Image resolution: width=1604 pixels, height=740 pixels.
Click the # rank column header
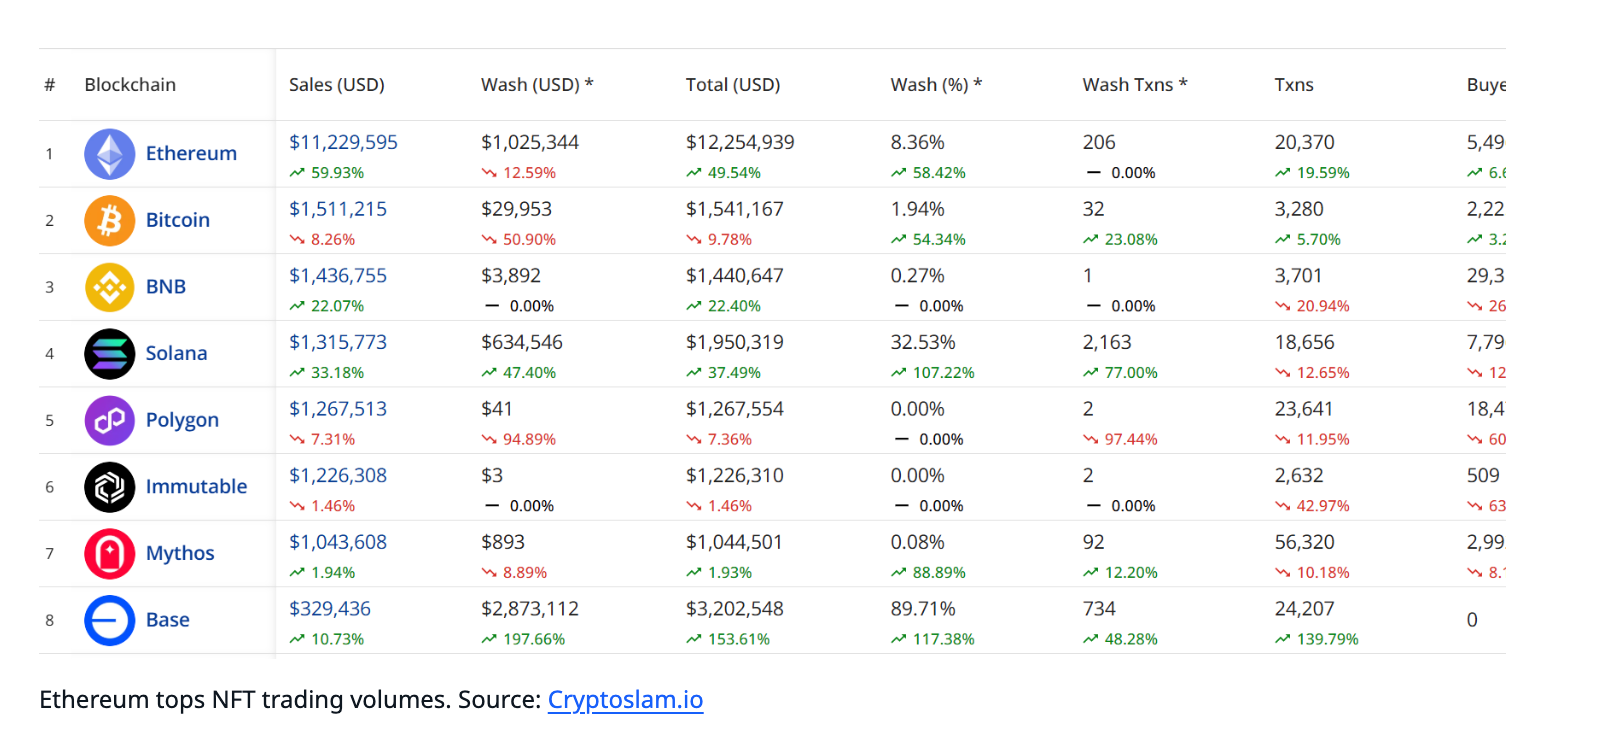tap(50, 85)
